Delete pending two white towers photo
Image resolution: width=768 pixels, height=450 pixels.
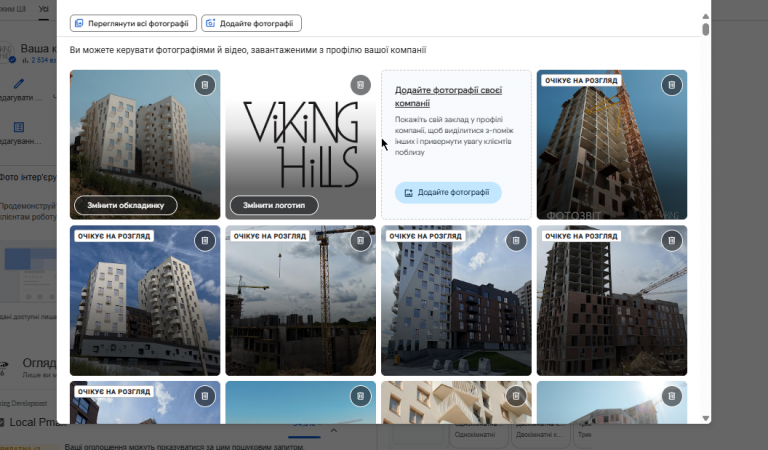(x=205, y=241)
